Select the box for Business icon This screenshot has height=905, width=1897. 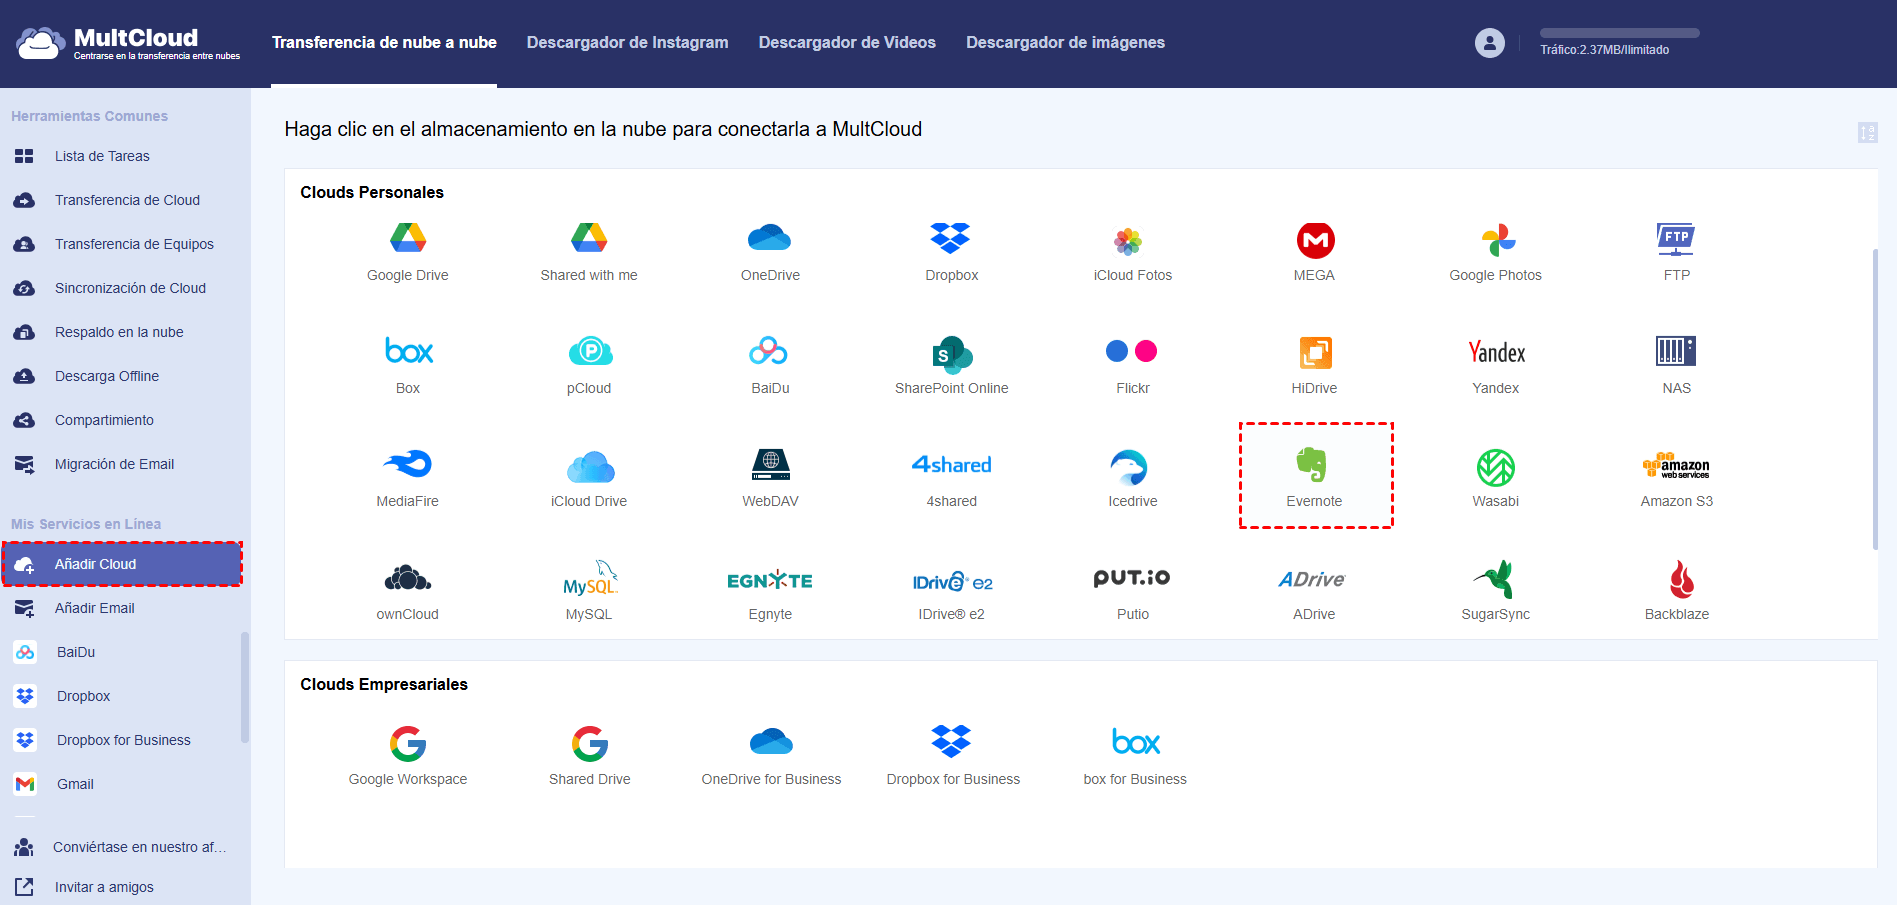coord(1136,742)
